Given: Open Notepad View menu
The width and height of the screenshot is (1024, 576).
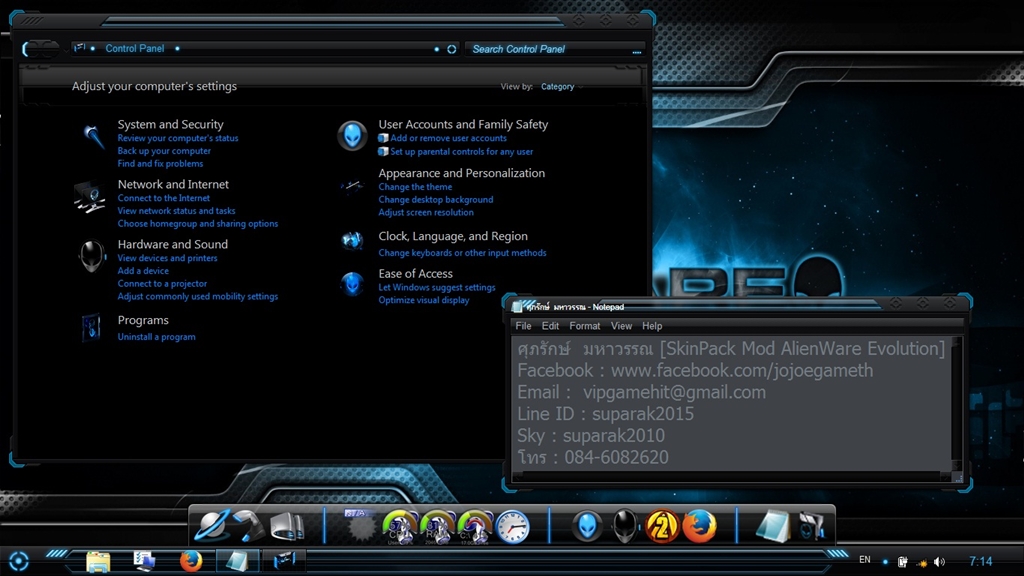Looking at the screenshot, I should 621,326.
